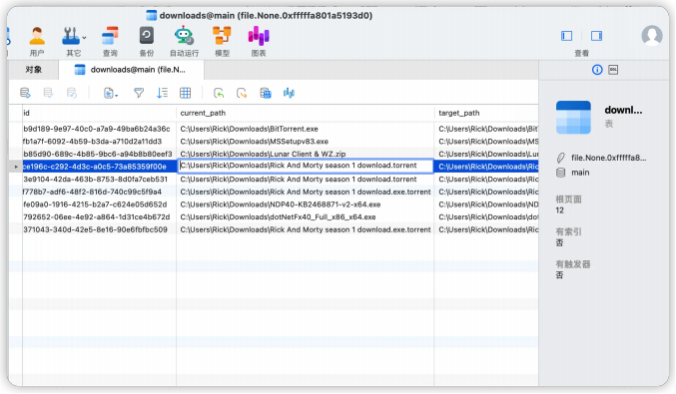This screenshot has height=394, width=676.
Task: Open the 自动运行 (Automation) robot icon
Action: pyautogui.click(x=184, y=41)
